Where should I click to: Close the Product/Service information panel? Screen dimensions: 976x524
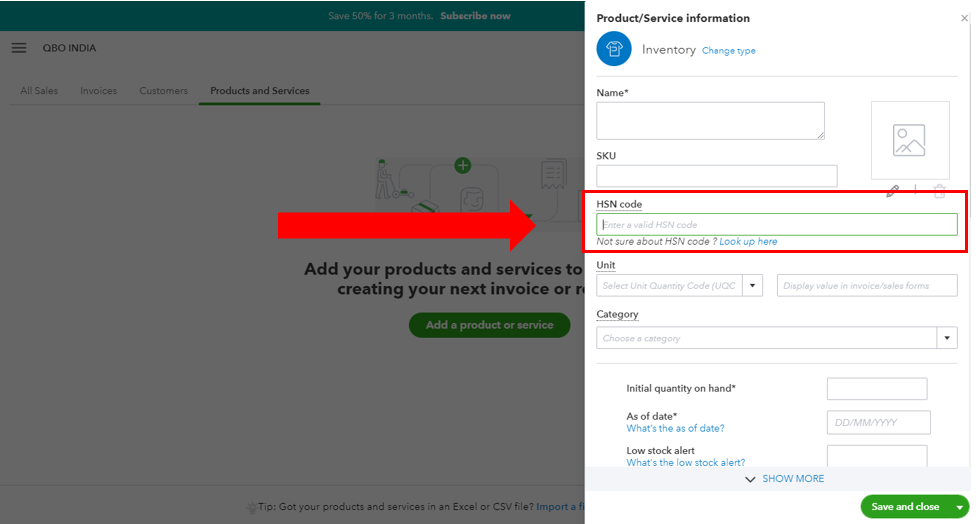point(964,18)
